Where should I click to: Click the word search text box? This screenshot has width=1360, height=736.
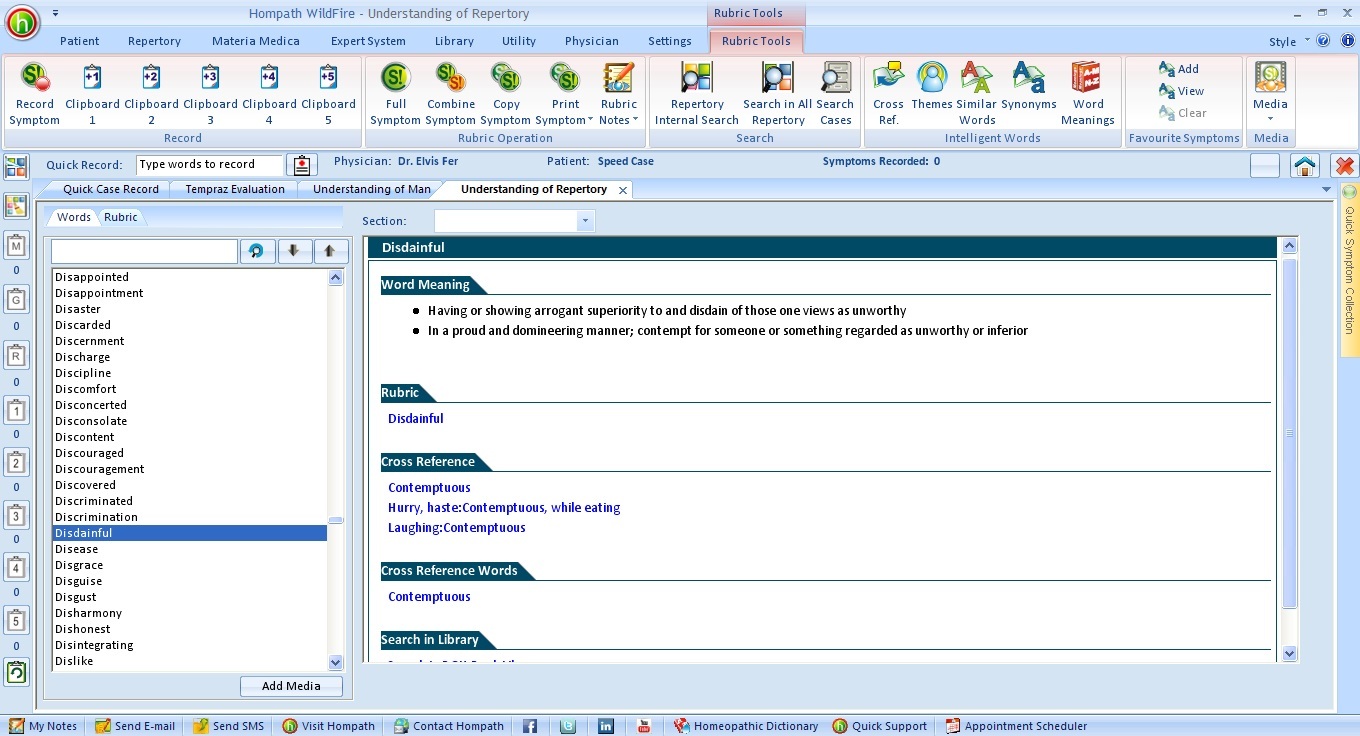[x=144, y=251]
